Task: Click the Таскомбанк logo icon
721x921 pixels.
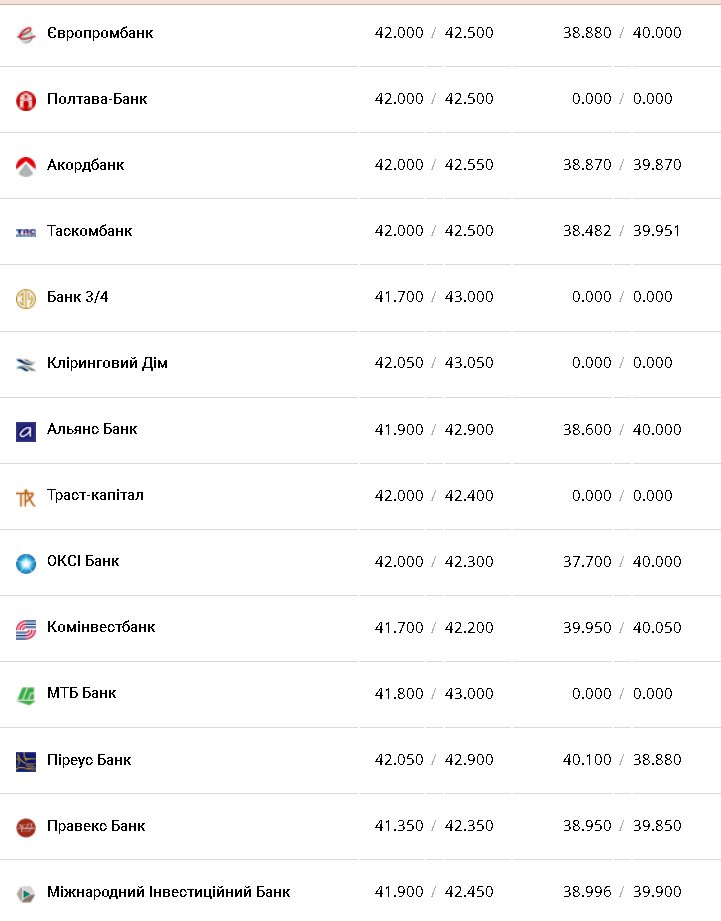Action: (x=26, y=232)
